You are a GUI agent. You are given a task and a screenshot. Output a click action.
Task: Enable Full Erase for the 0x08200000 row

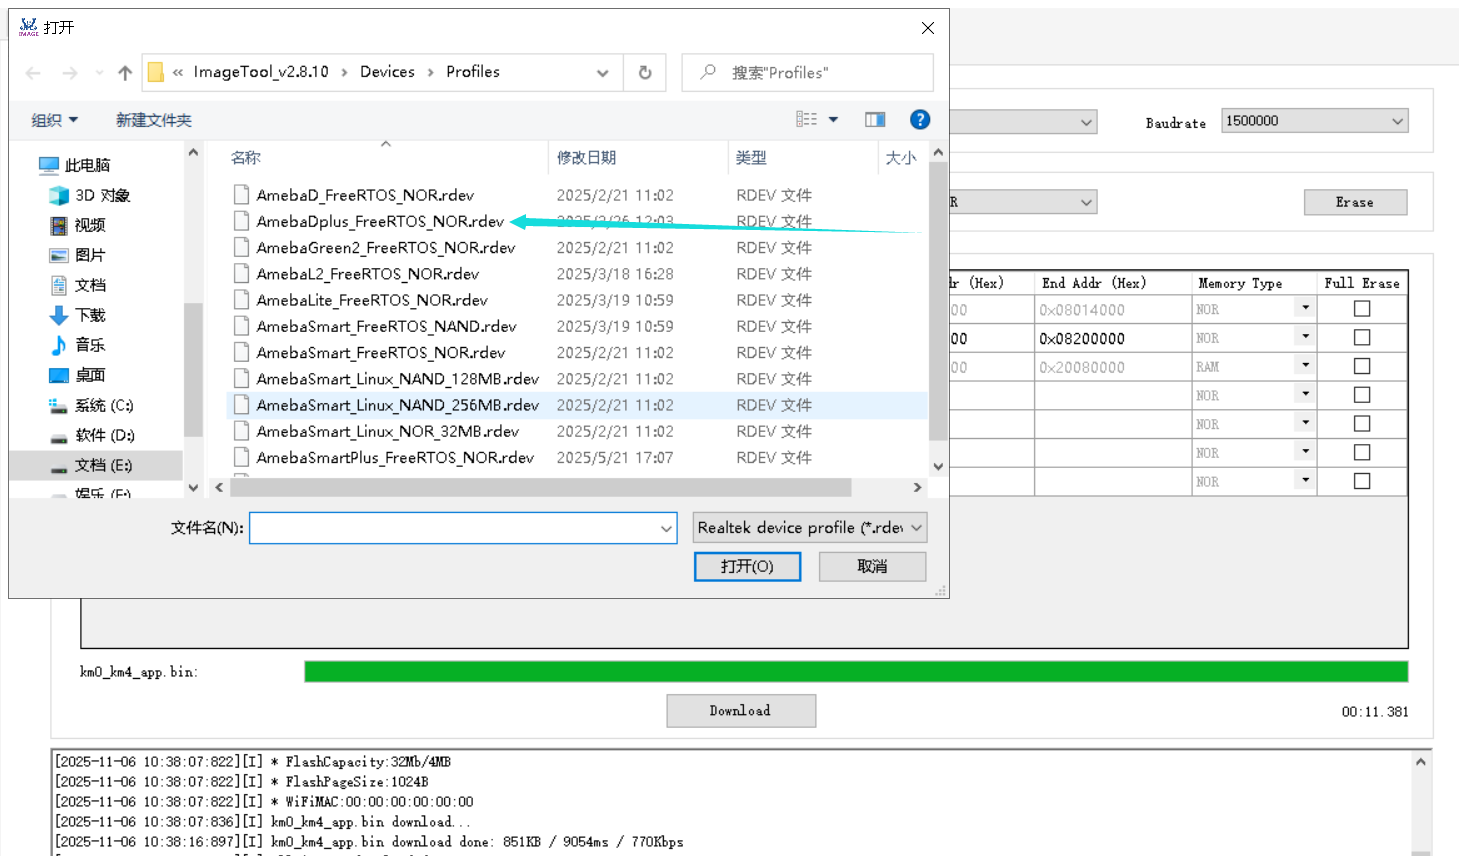point(1362,338)
